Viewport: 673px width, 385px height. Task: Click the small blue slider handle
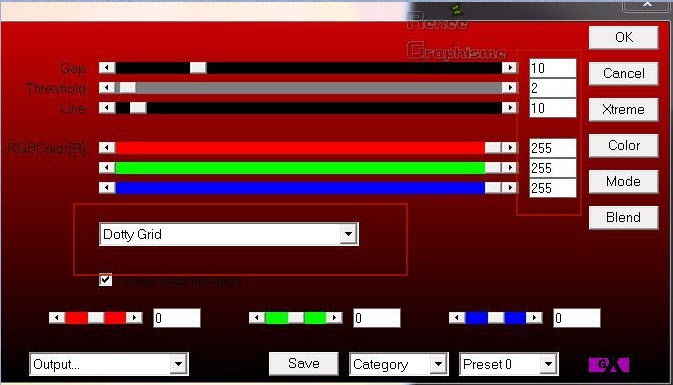click(x=496, y=318)
